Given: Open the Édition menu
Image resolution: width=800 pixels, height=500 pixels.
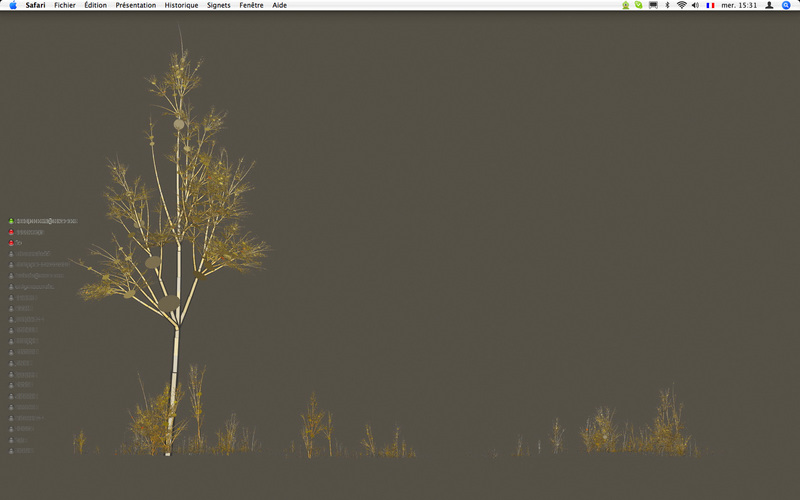Looking at the screenshot, I should [95, 5].
